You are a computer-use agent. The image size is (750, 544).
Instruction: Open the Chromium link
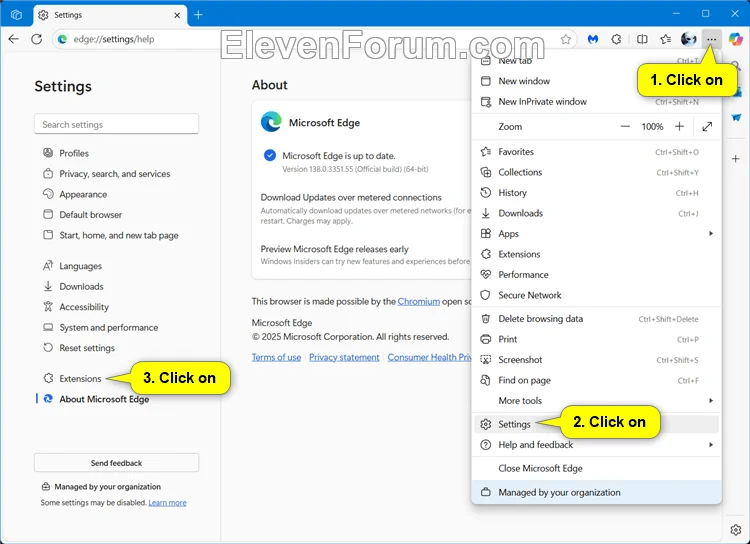pyautogui.click(x=419, y=301)
